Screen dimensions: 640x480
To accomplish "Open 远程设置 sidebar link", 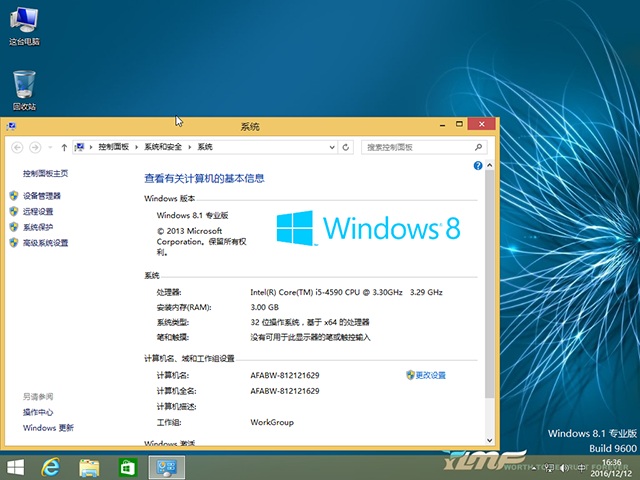I will point(38,211).
